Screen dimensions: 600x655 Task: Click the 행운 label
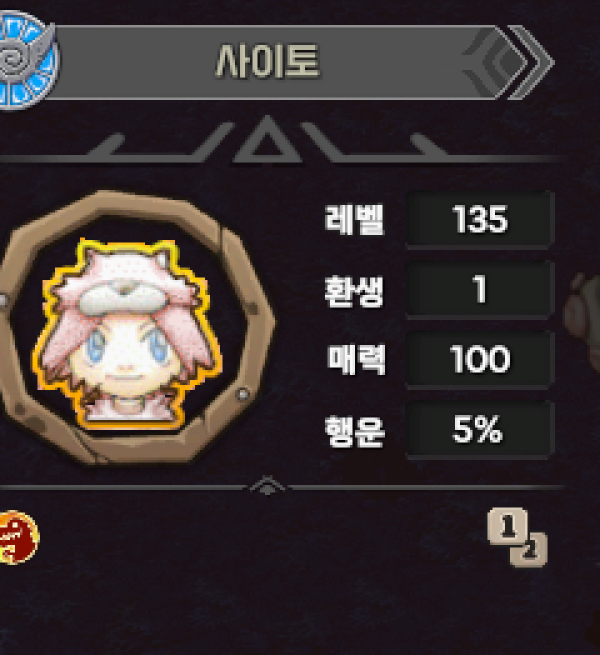point(355,431)
